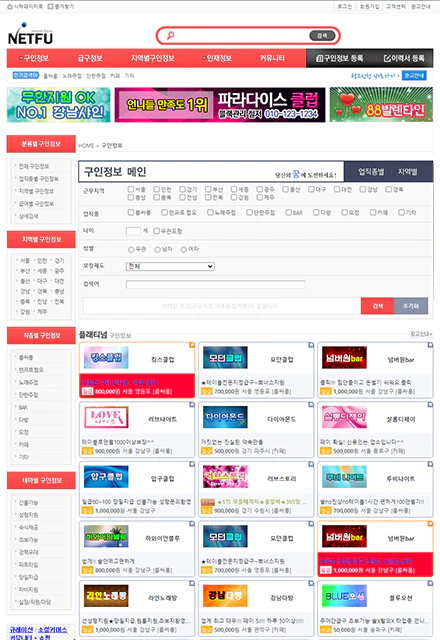Viewport: 440px width, 640px height.
Task: Click the bookmark icon beside 즐겨찾기
Action: pyautogui.click(x=50, y=7)
